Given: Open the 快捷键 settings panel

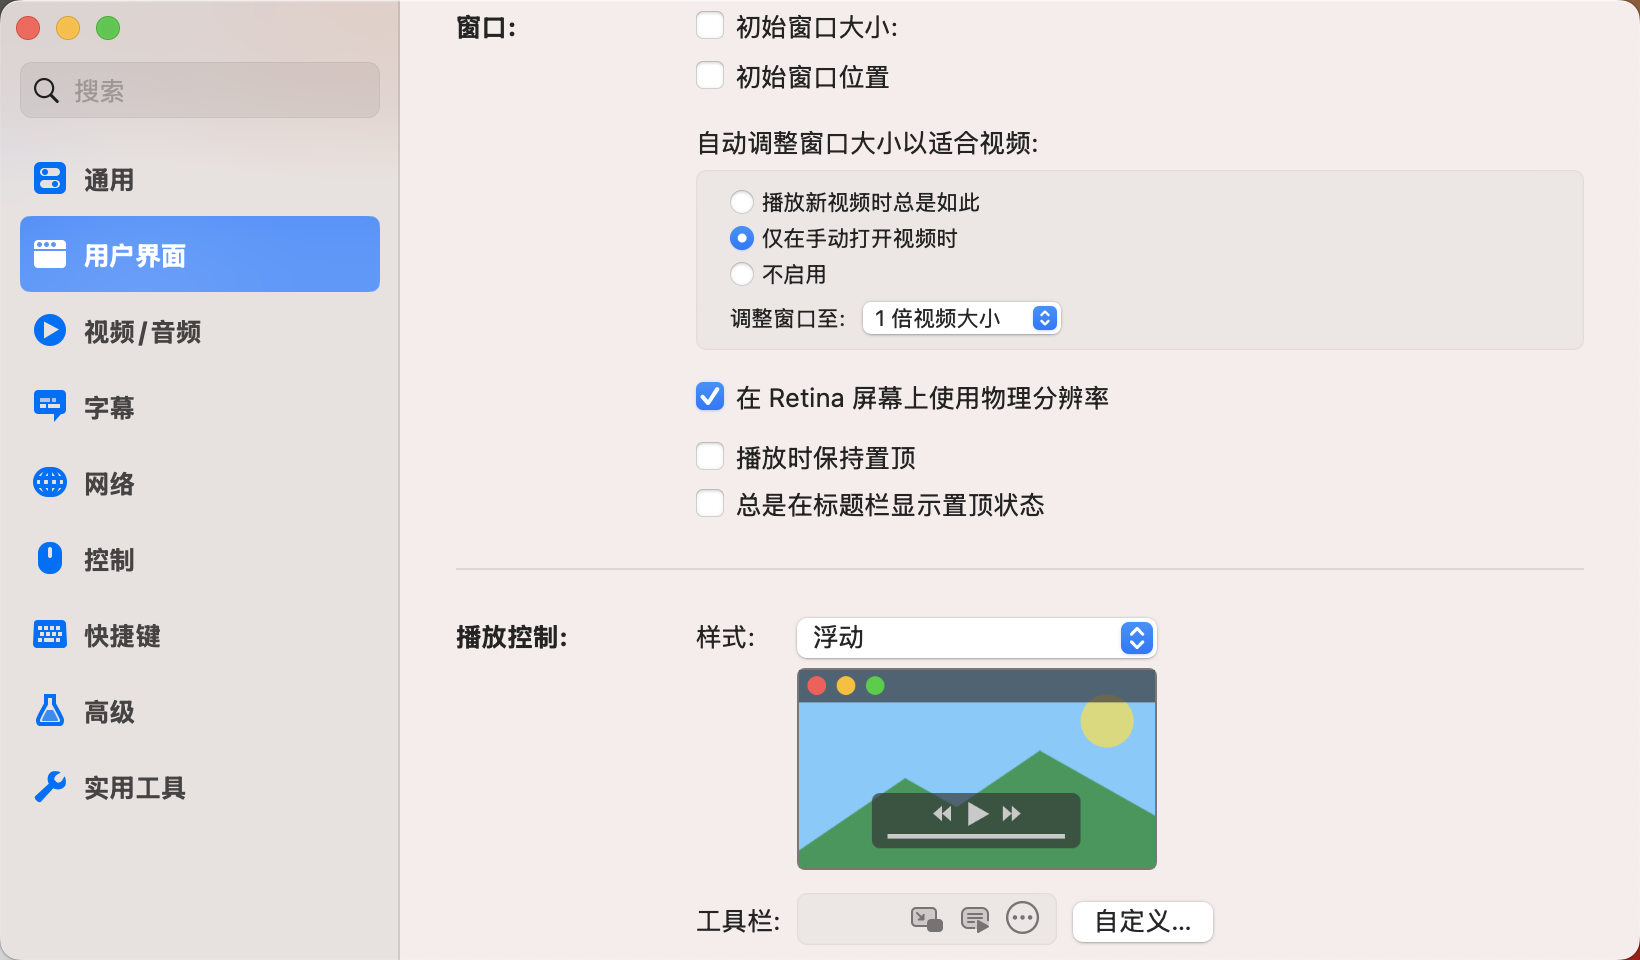Looking at the screenshot, I should [122, 635].
